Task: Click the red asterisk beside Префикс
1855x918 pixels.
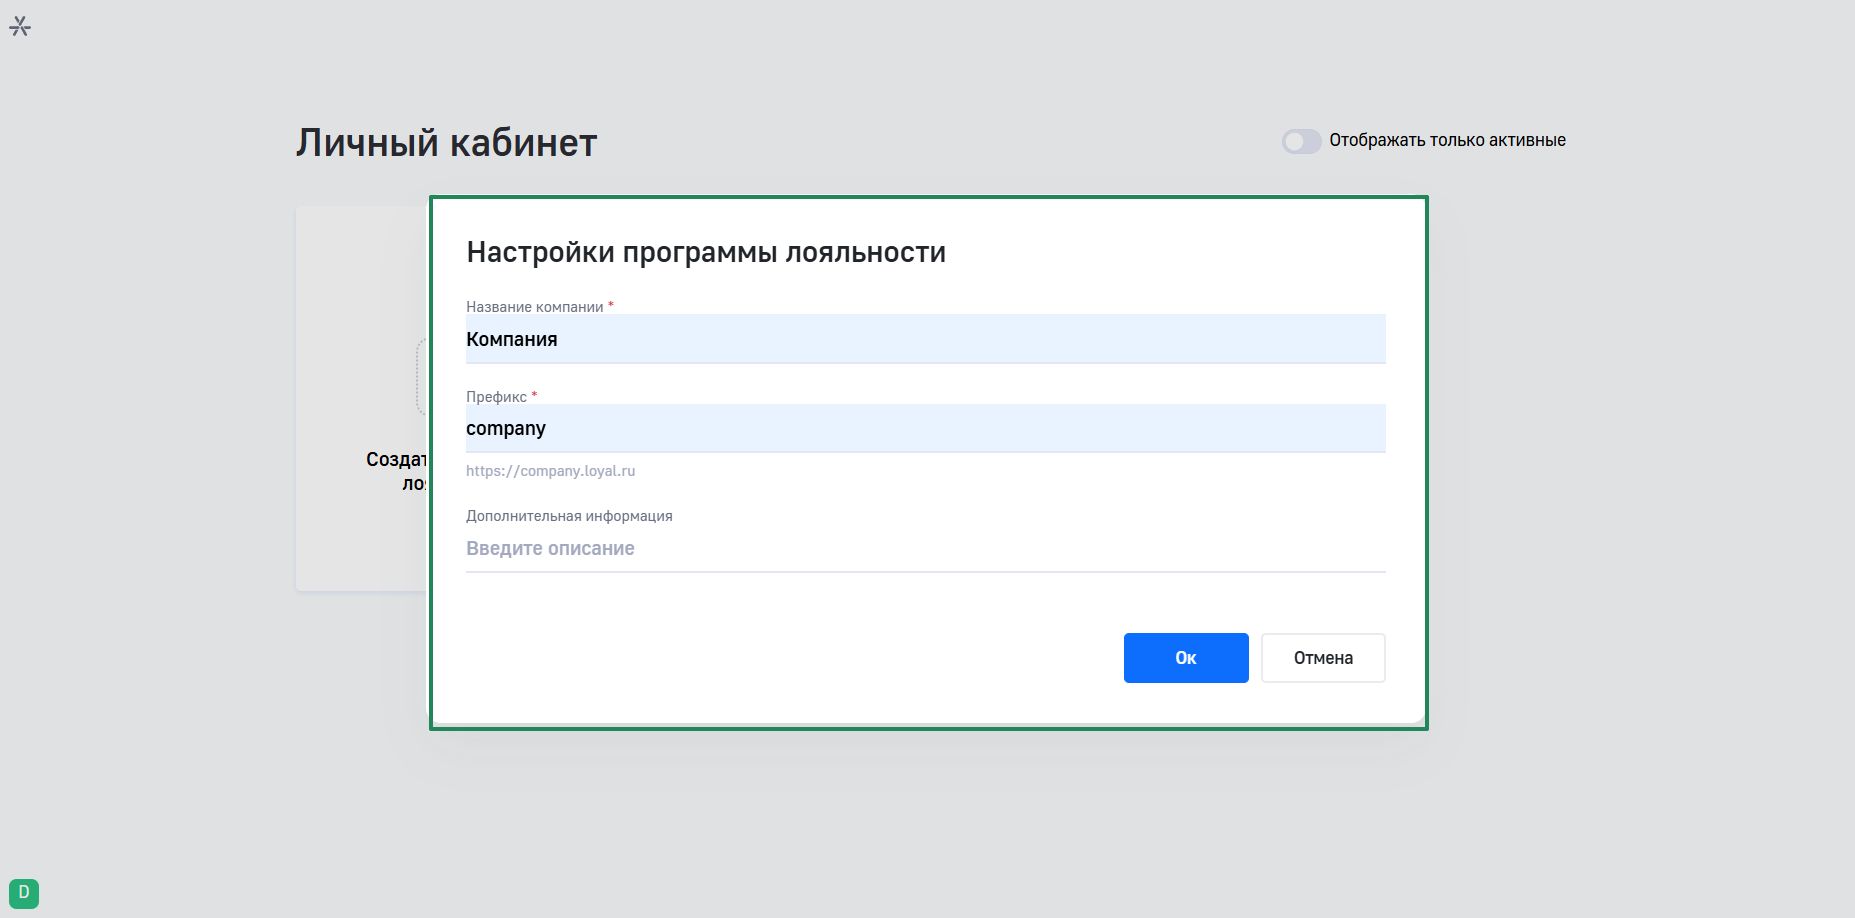Action: click(x=534, y=396)
